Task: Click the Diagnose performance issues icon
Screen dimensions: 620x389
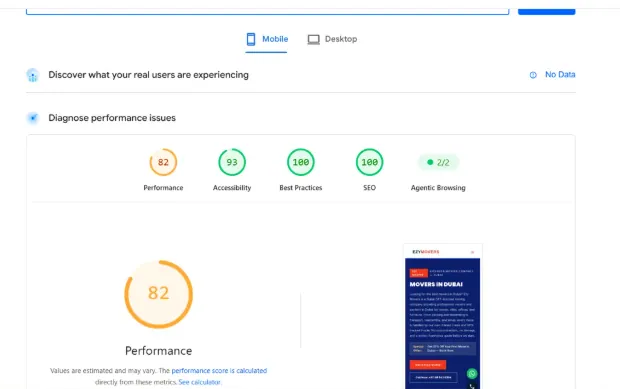Action: (33, 118)
